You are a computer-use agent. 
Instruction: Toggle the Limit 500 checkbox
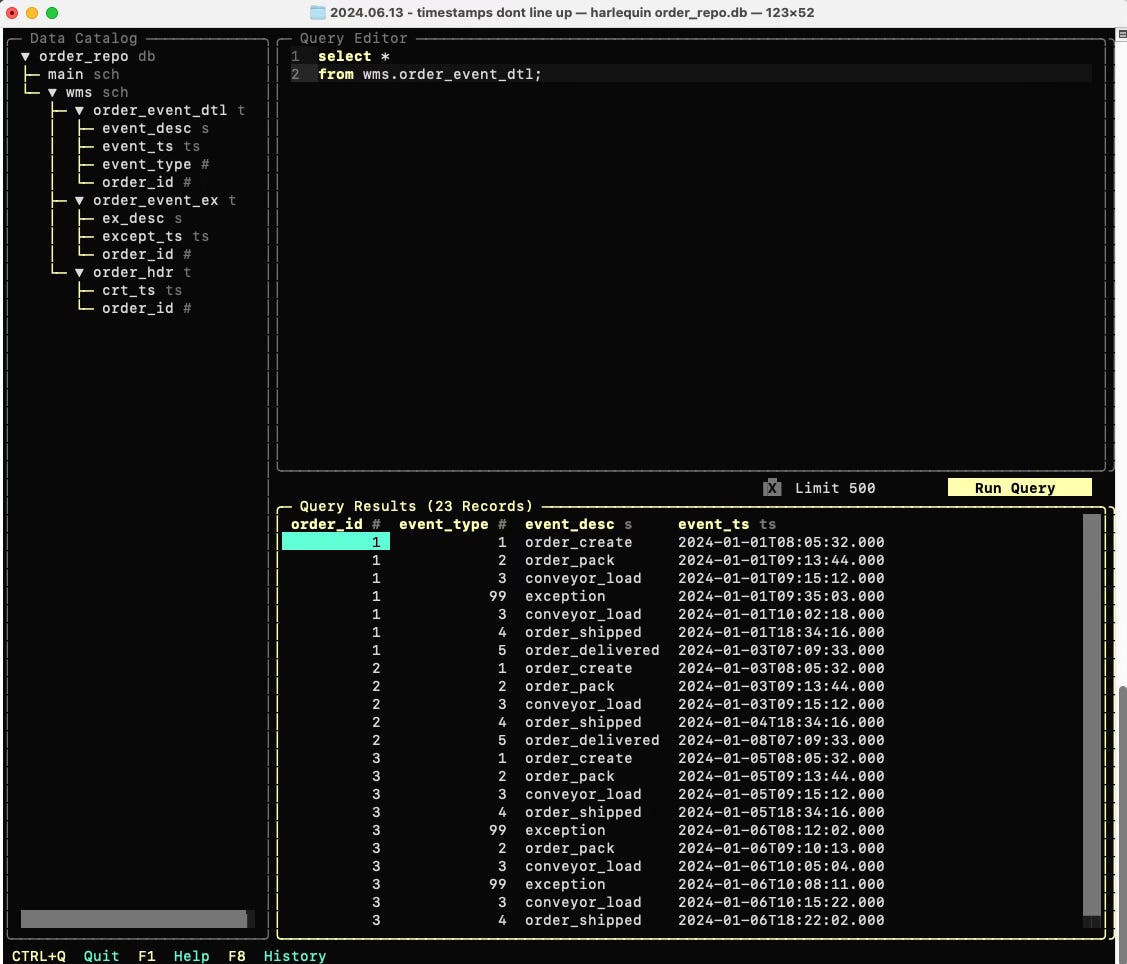point(772,487)
